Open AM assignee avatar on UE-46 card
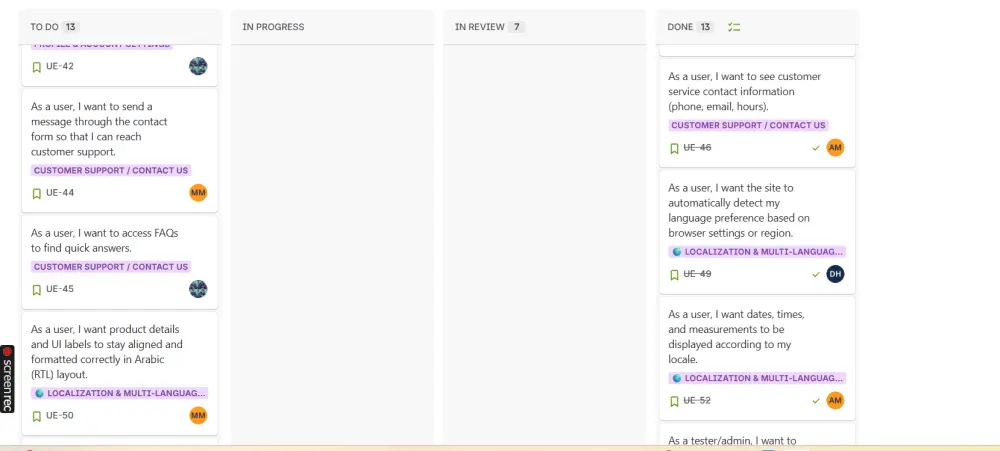 835,147
